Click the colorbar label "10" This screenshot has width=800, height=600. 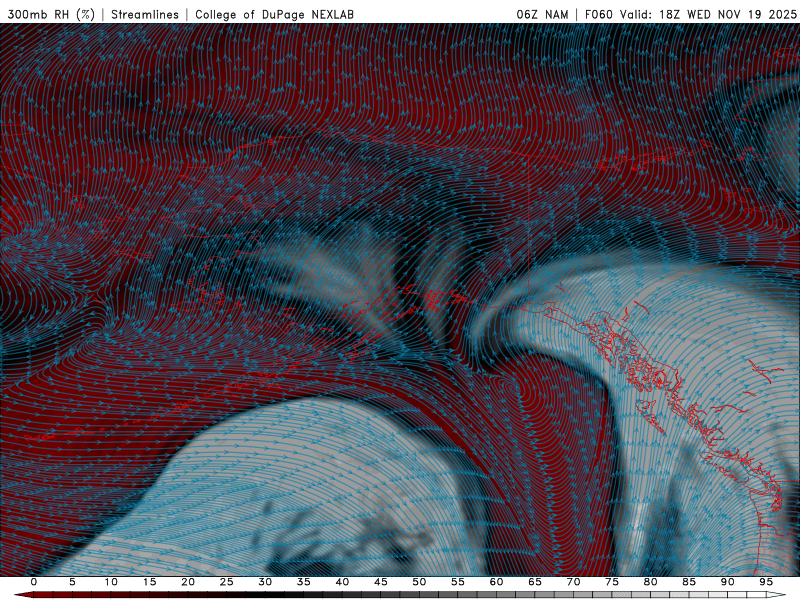click(111, 582)
